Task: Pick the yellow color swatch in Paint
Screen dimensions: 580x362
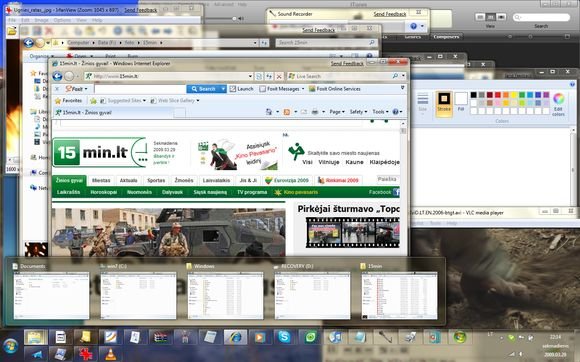Action: tap(514, 95)
